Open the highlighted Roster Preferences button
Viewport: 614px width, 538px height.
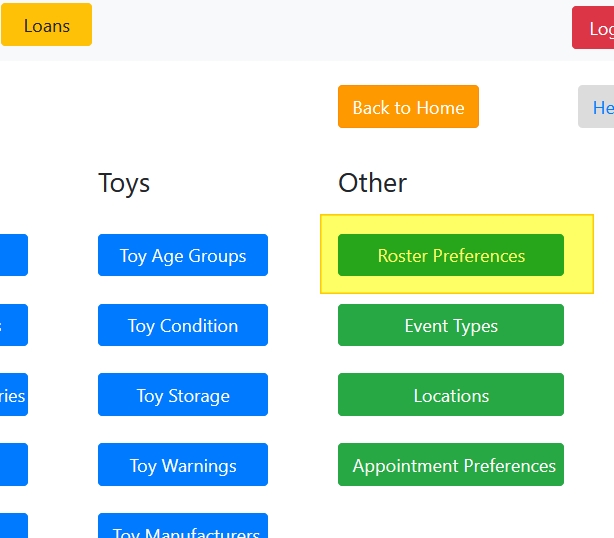451,255
